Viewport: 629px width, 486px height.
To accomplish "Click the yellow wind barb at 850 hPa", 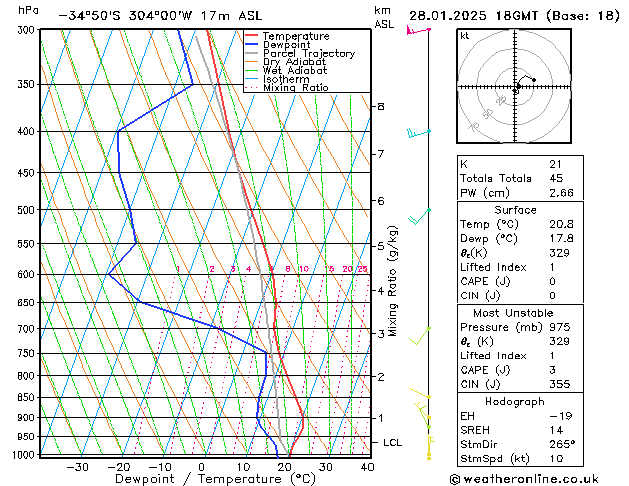I will click(x=420, y=393).
